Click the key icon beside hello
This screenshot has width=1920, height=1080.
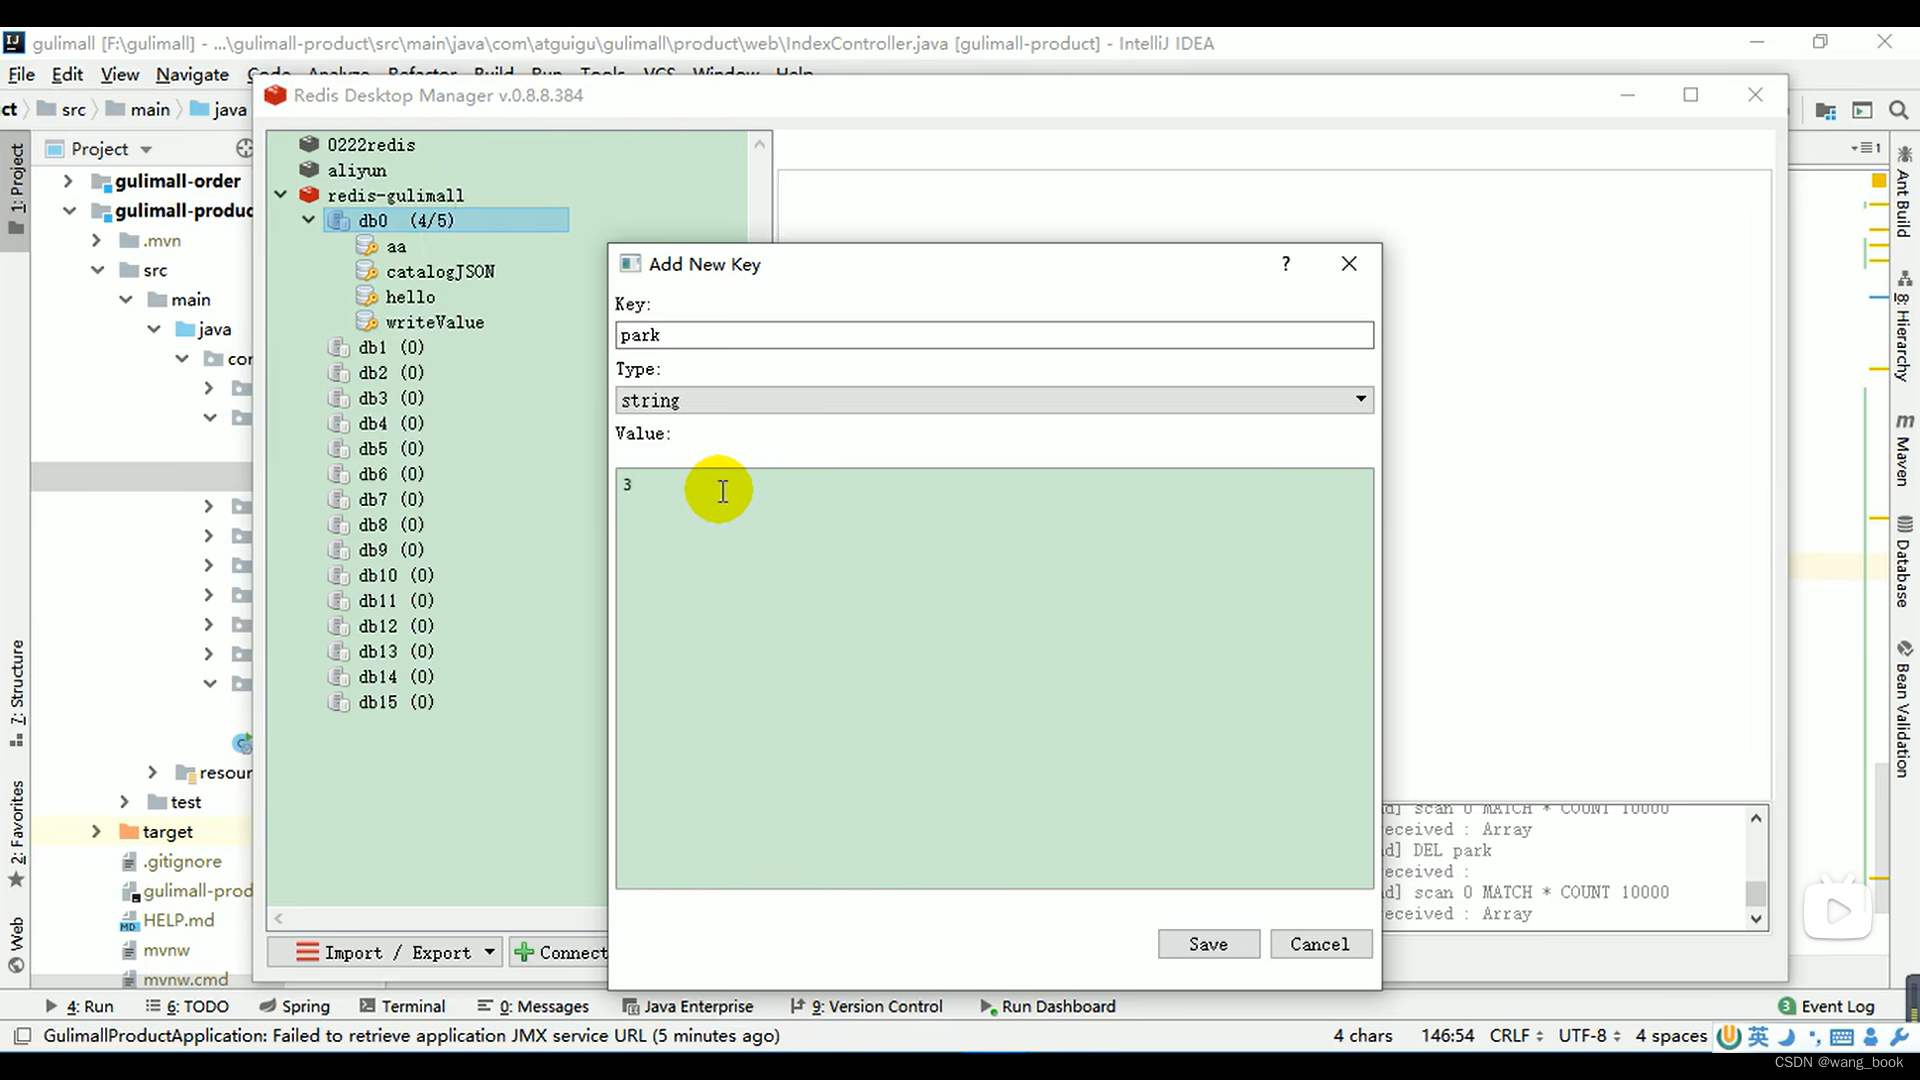point(367,296)
